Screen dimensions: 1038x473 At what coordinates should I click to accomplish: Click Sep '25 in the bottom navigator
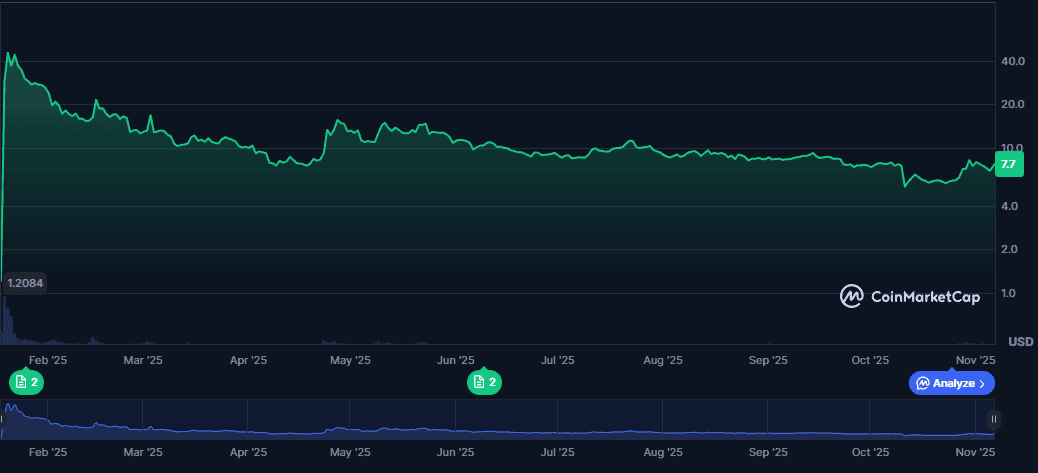coord(768,452)
